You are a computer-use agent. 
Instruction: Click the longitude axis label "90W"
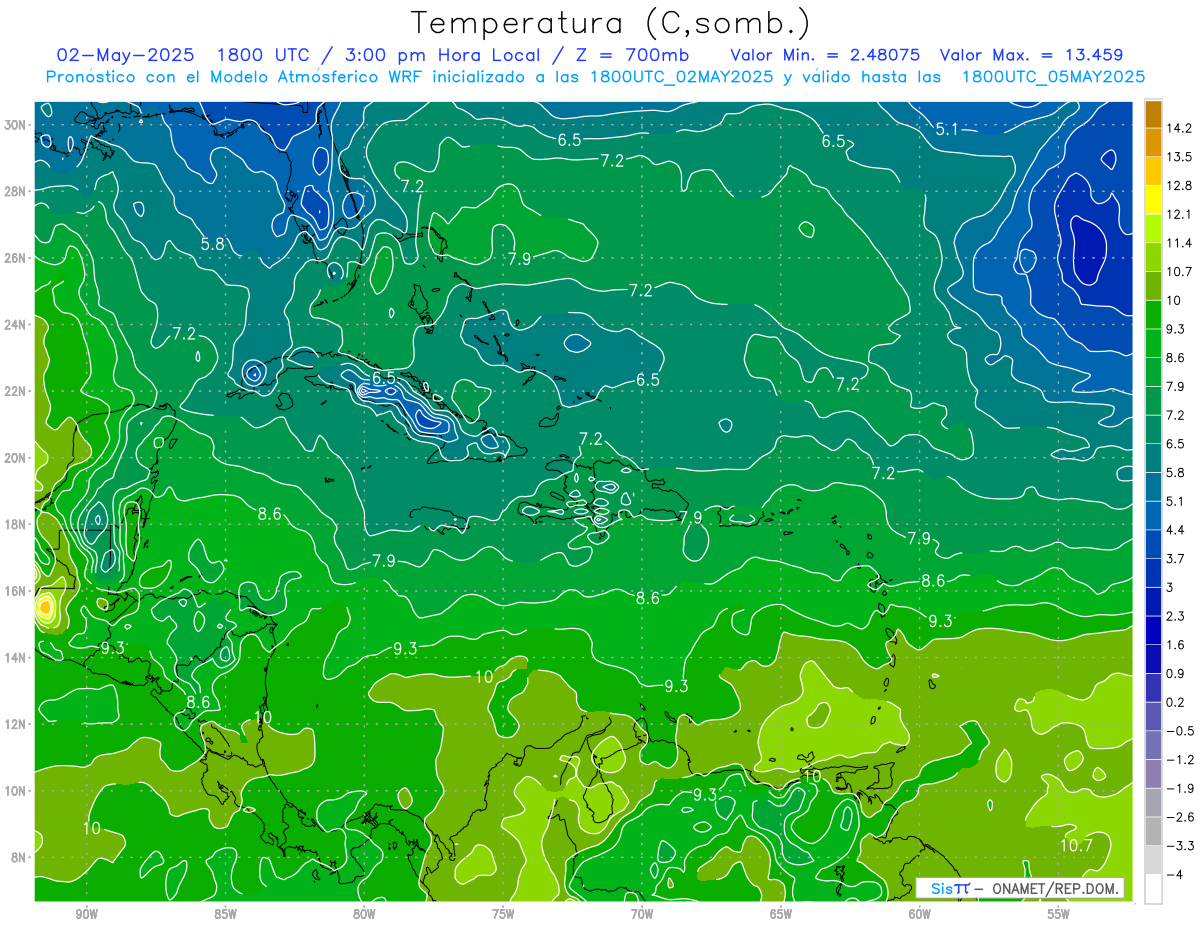(86, 913)
